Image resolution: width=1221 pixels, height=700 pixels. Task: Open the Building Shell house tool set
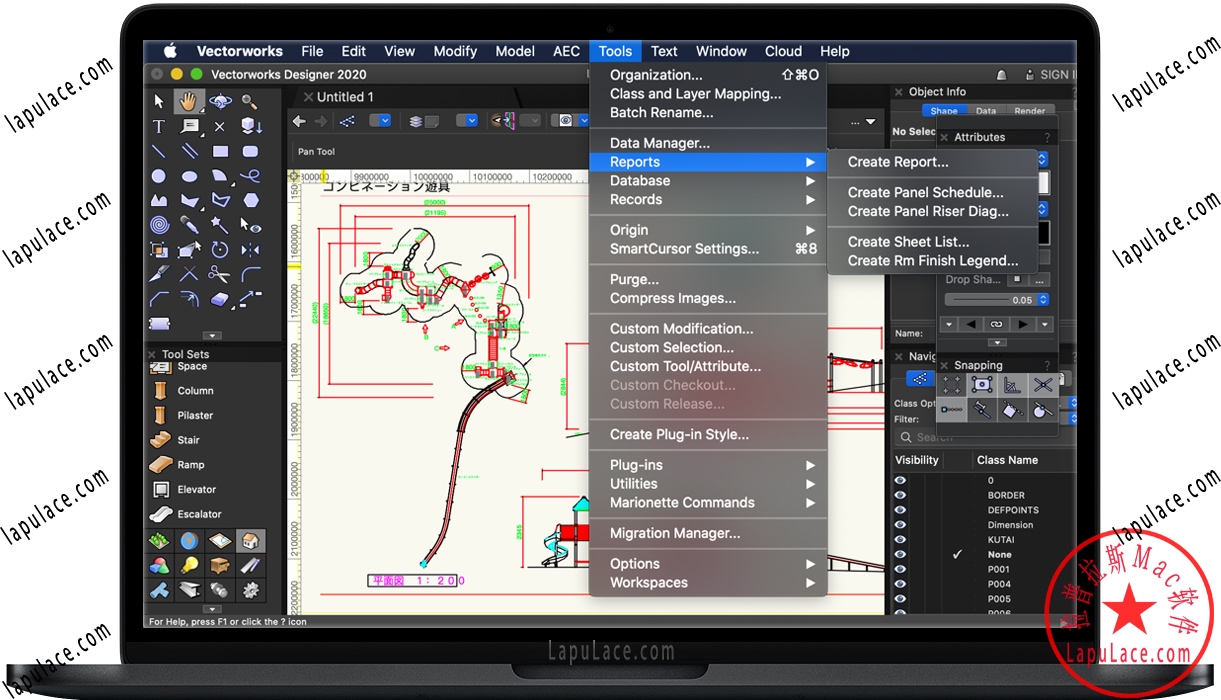coord(251,541)
